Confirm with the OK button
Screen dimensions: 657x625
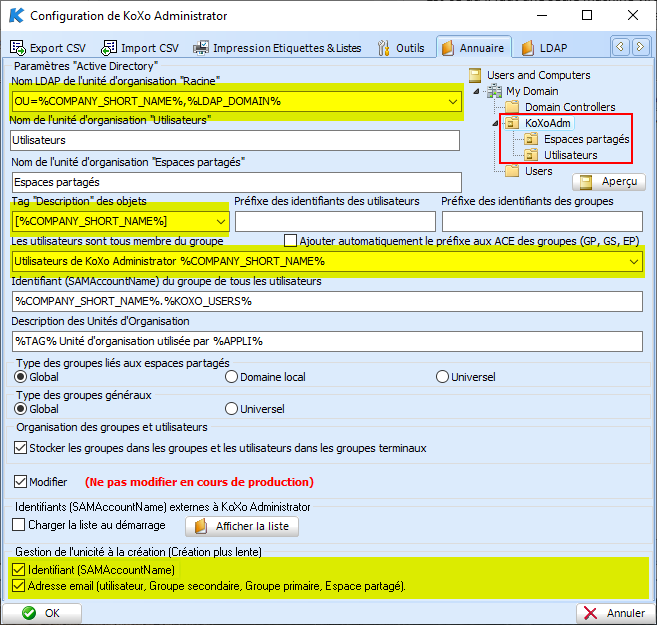42,613
